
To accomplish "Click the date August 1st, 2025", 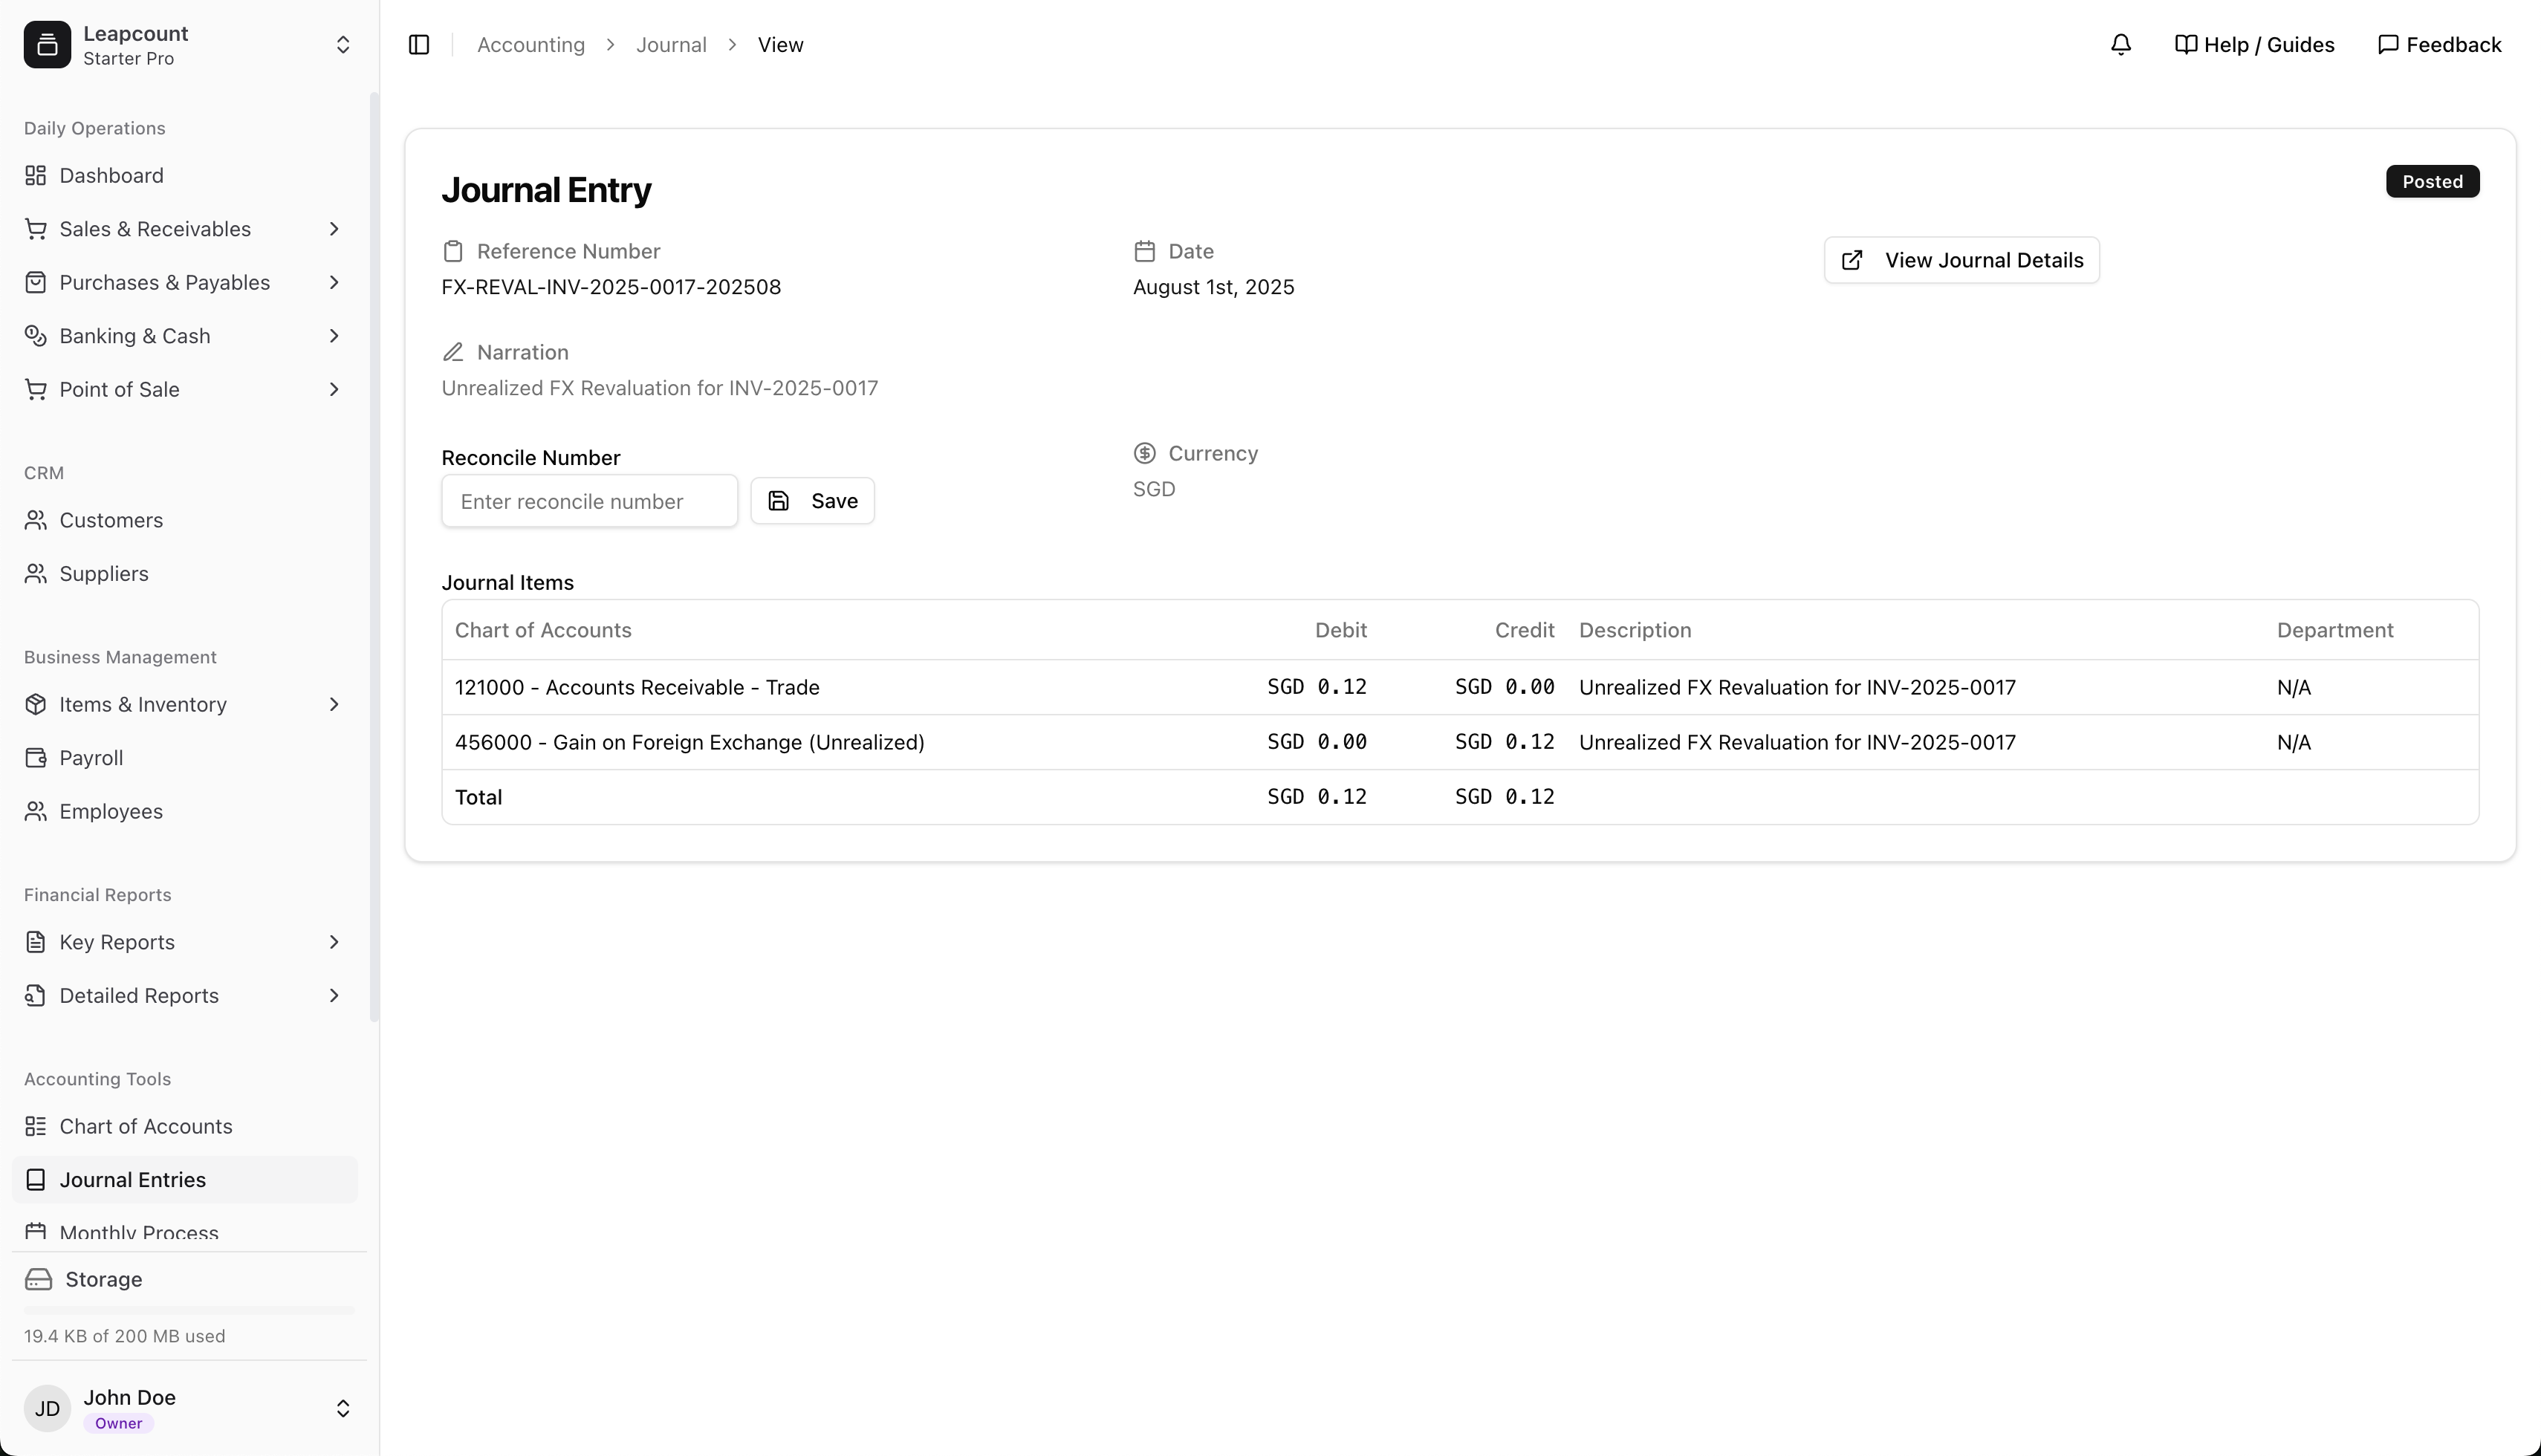I will coord(1213,287).
